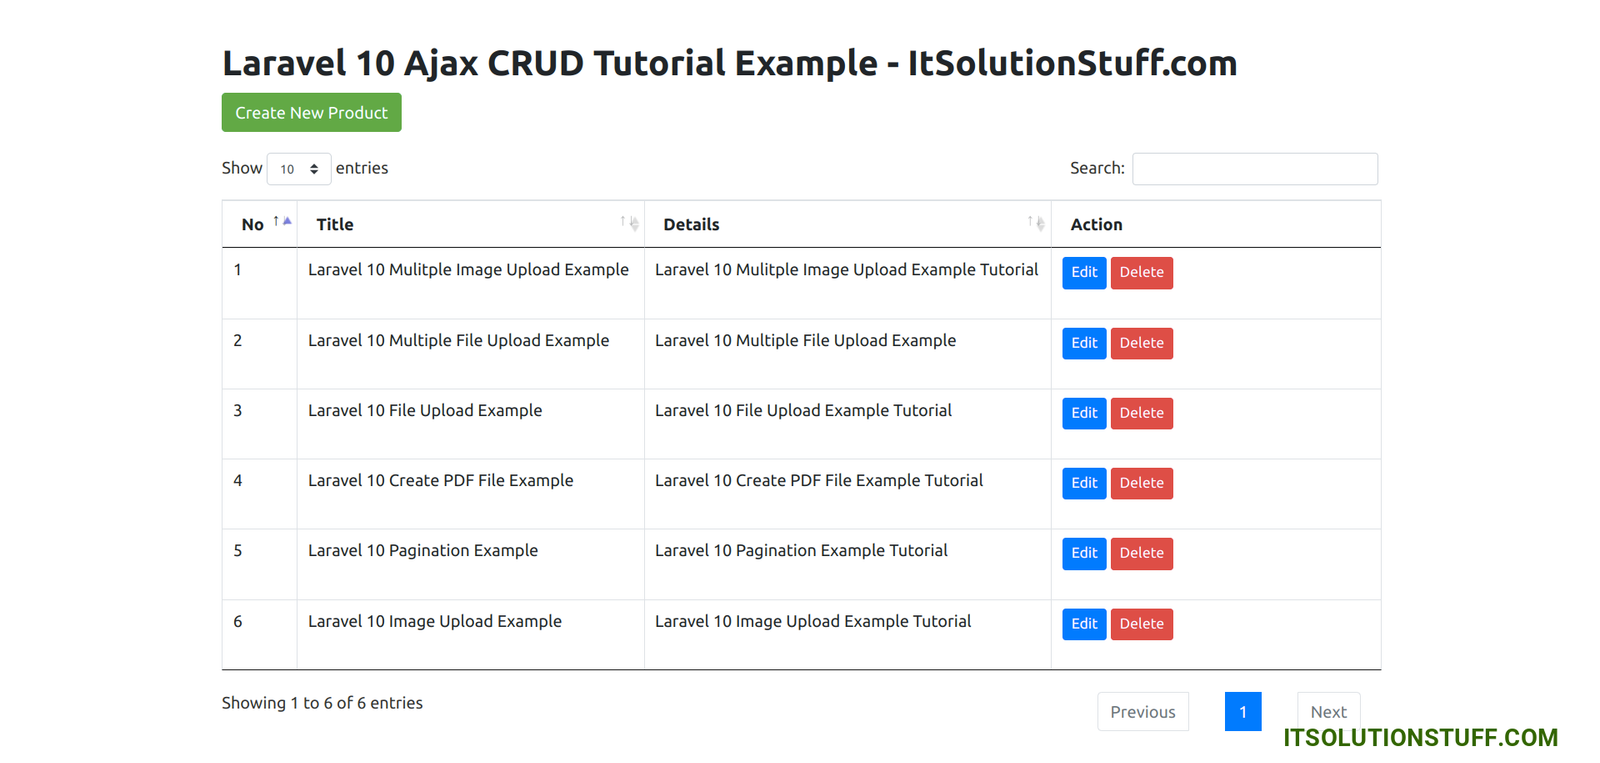Click the No column sort arrow icon
The image size is (1600, 763).
pos(282,222)
